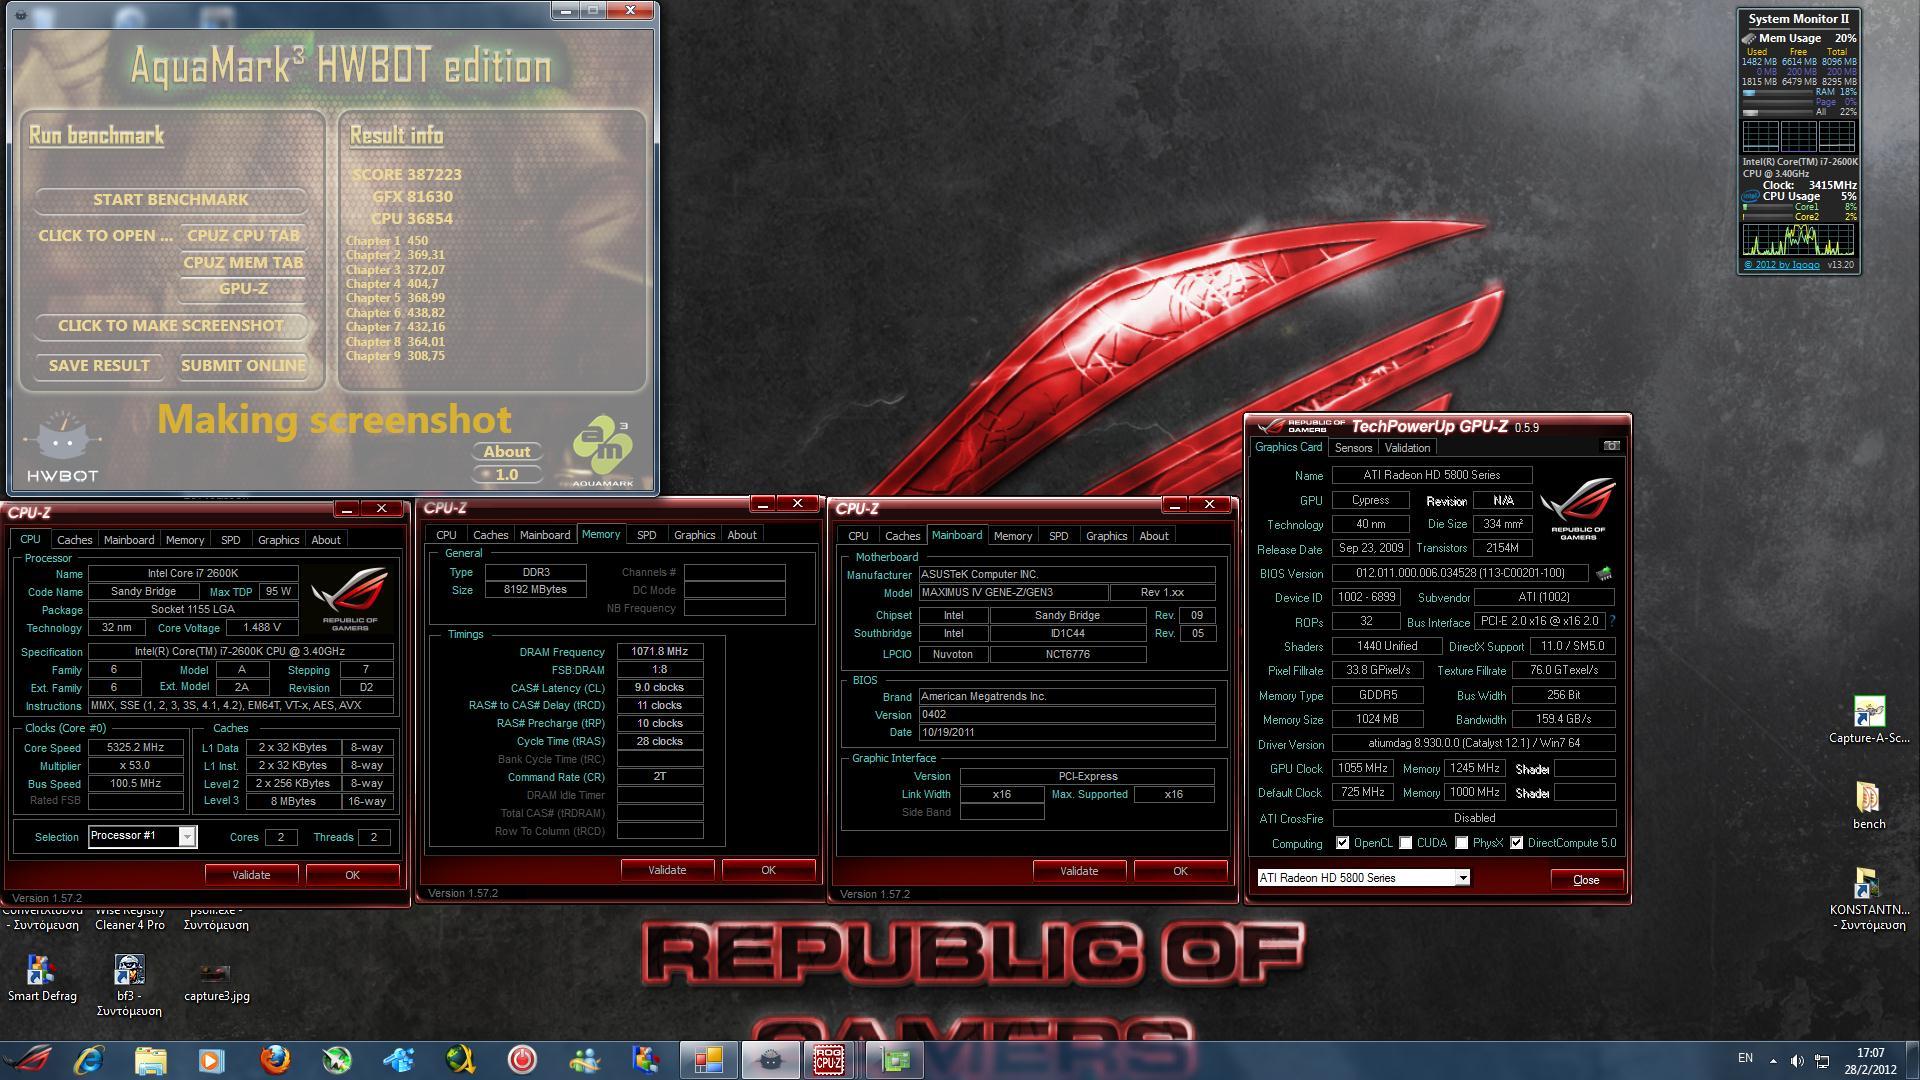Open Windows Explorer folder in taskbar
The image size is (1920, 1080).
click(x=150, y=1059)
